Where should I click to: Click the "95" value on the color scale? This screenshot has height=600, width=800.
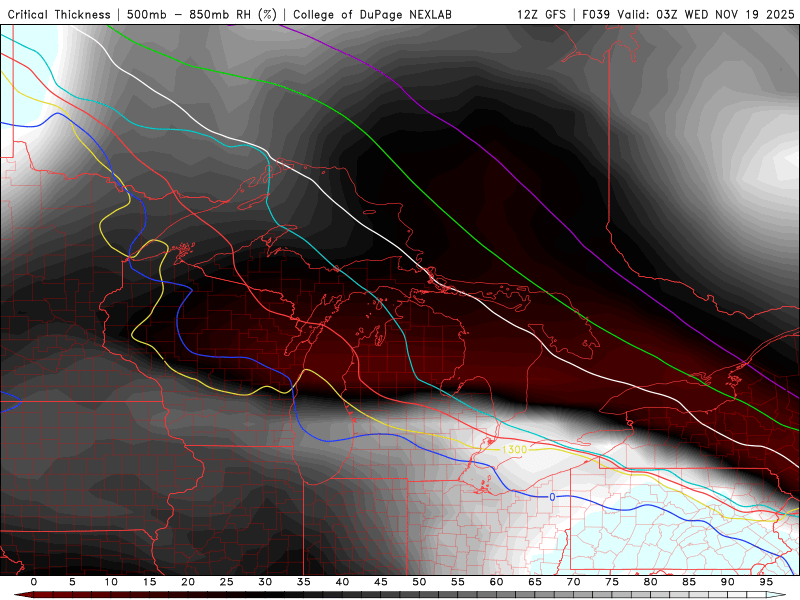(766, 582)
